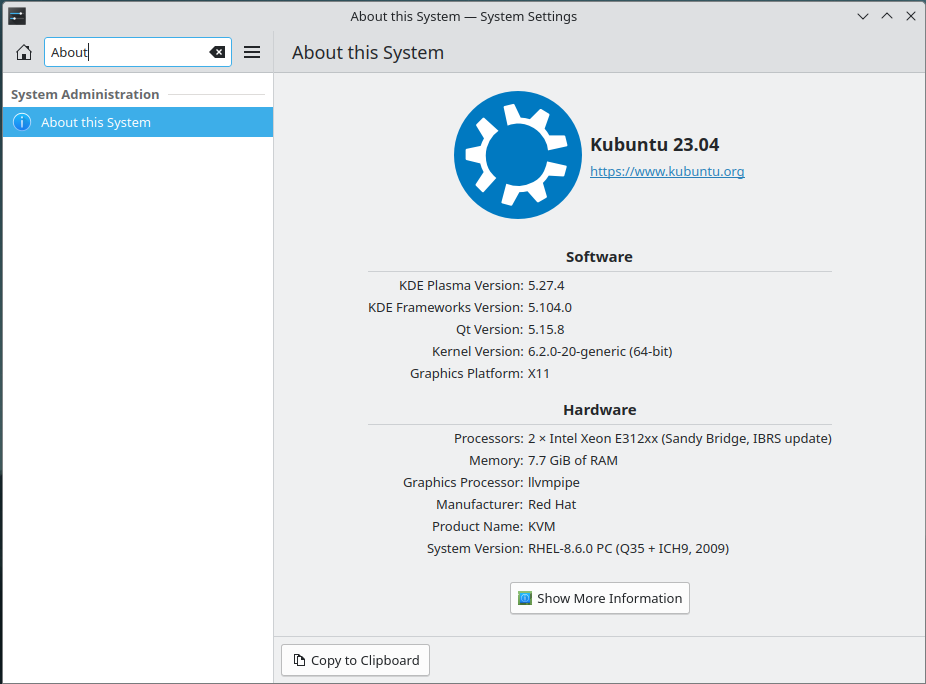
Task: Focus the search input field
Action: 130,51
